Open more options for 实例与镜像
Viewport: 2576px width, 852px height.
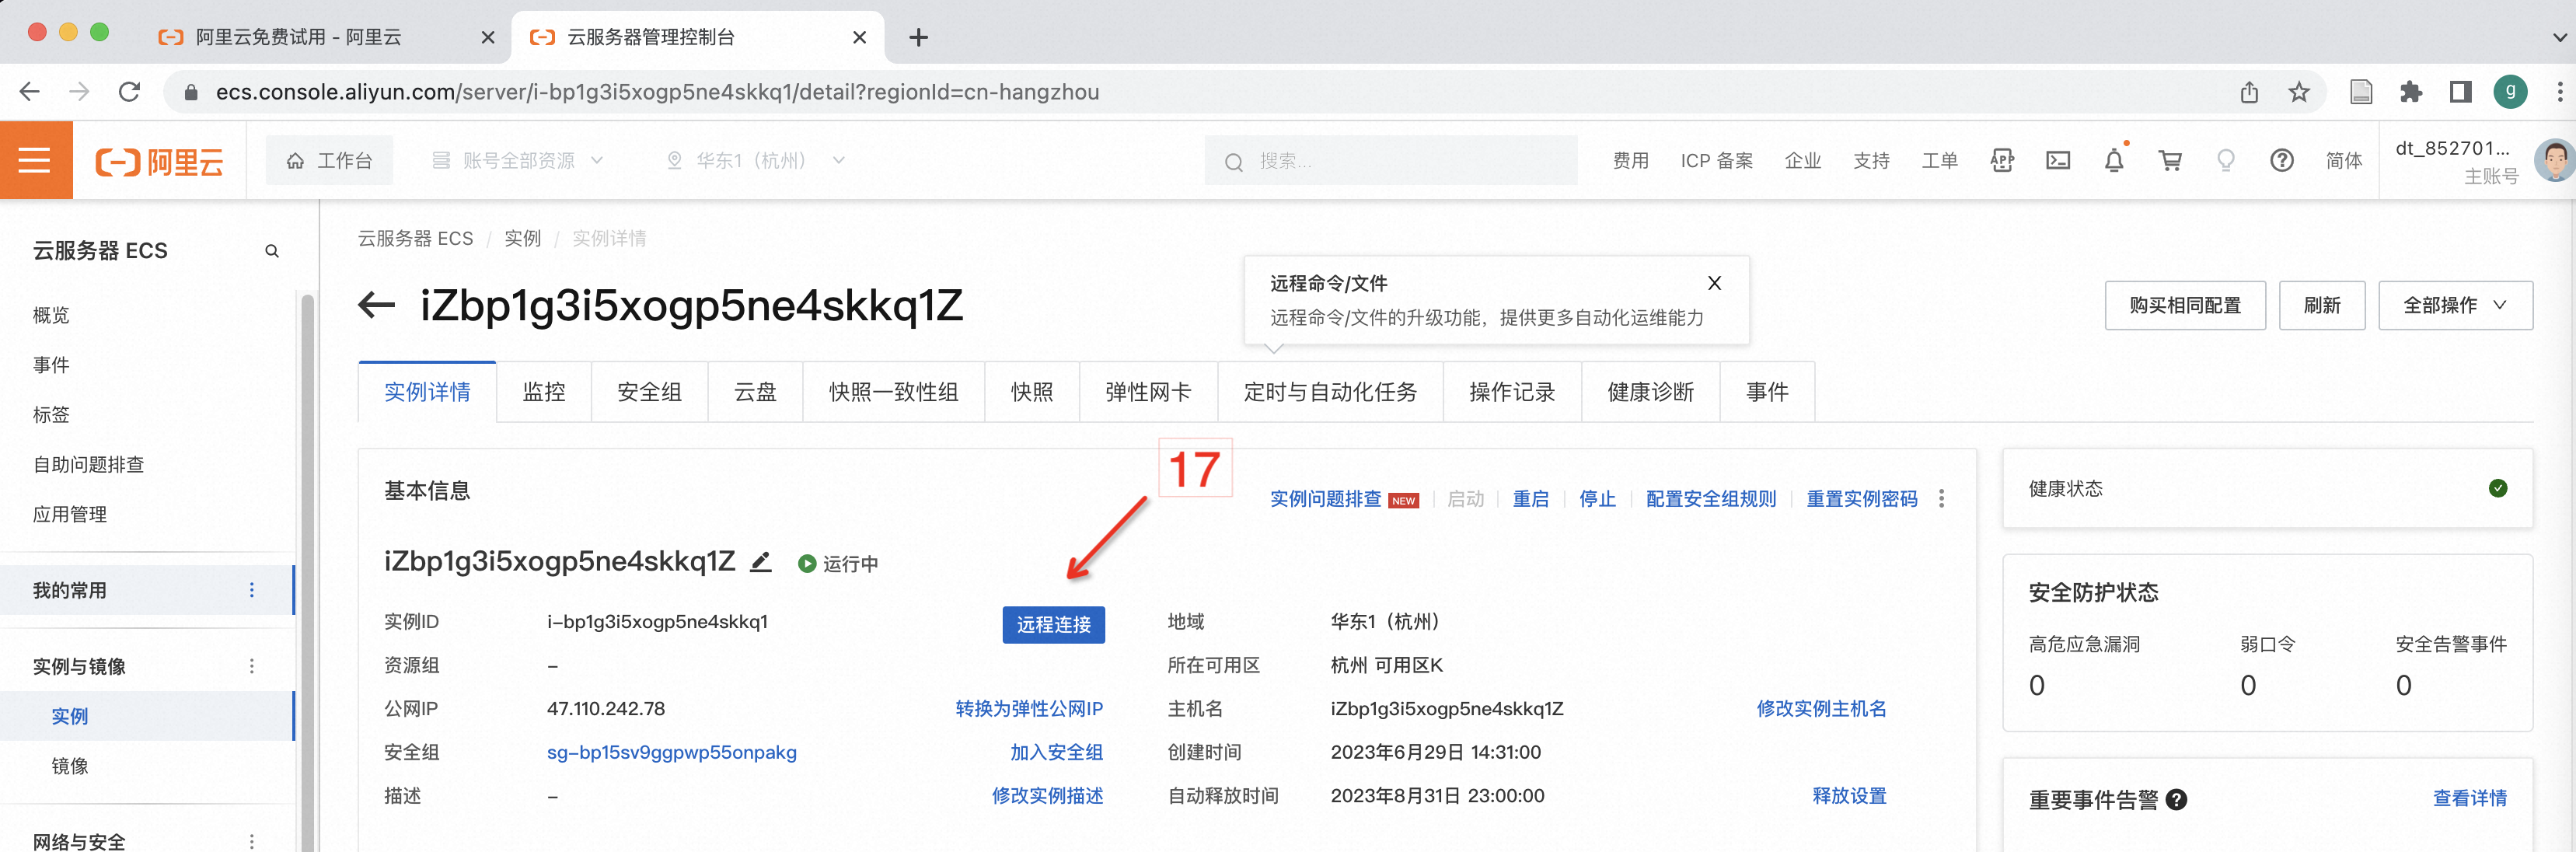(x=252, y=666)
